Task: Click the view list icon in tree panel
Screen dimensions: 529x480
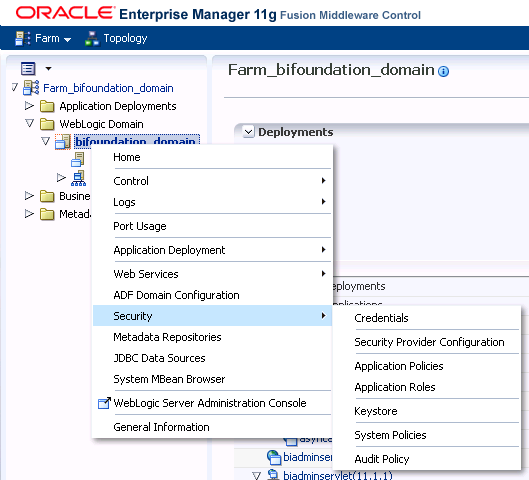Action: click(x=28, y=68)
